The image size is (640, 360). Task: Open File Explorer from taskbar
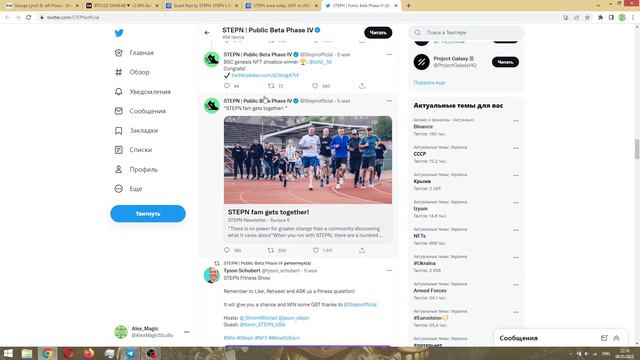pyautogui.click(x=27, y=353)
